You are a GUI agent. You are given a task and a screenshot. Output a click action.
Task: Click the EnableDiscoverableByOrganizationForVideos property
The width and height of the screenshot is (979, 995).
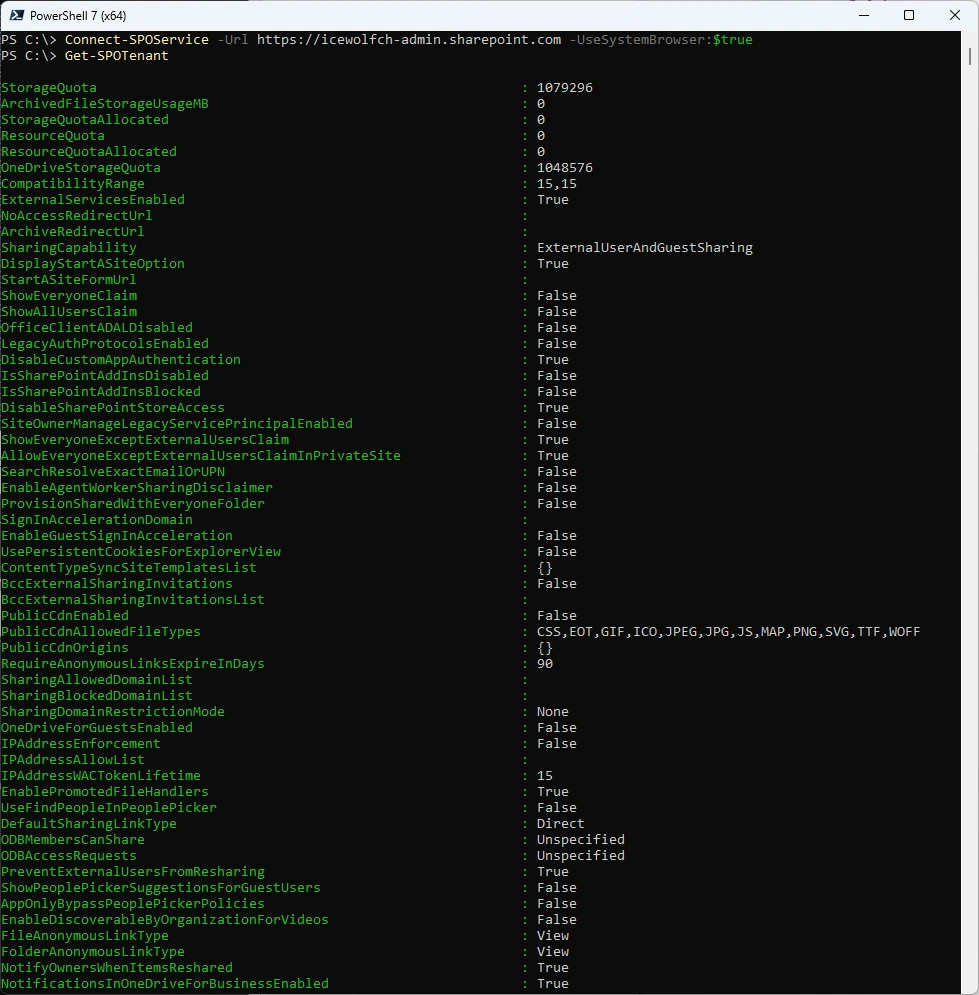pyautogui.click(x=165, y=919)
